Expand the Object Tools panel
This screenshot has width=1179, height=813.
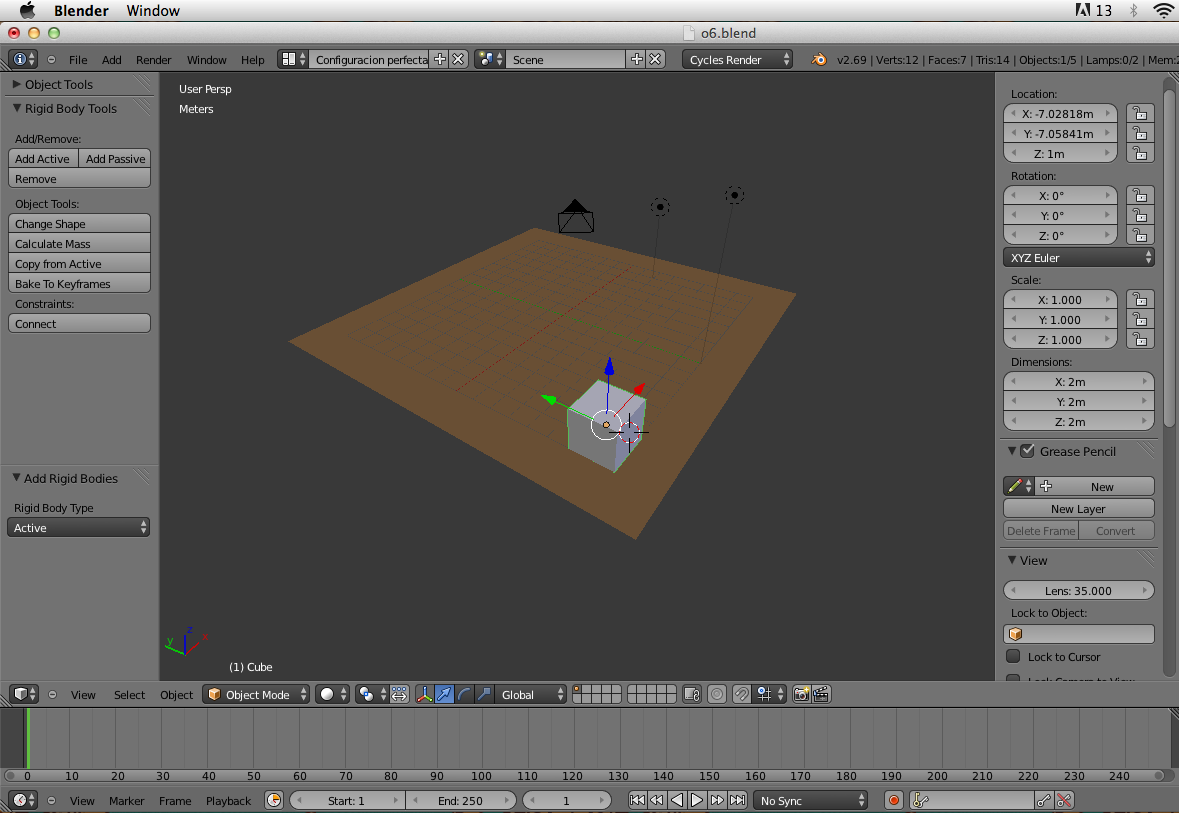tap(17, 84)
